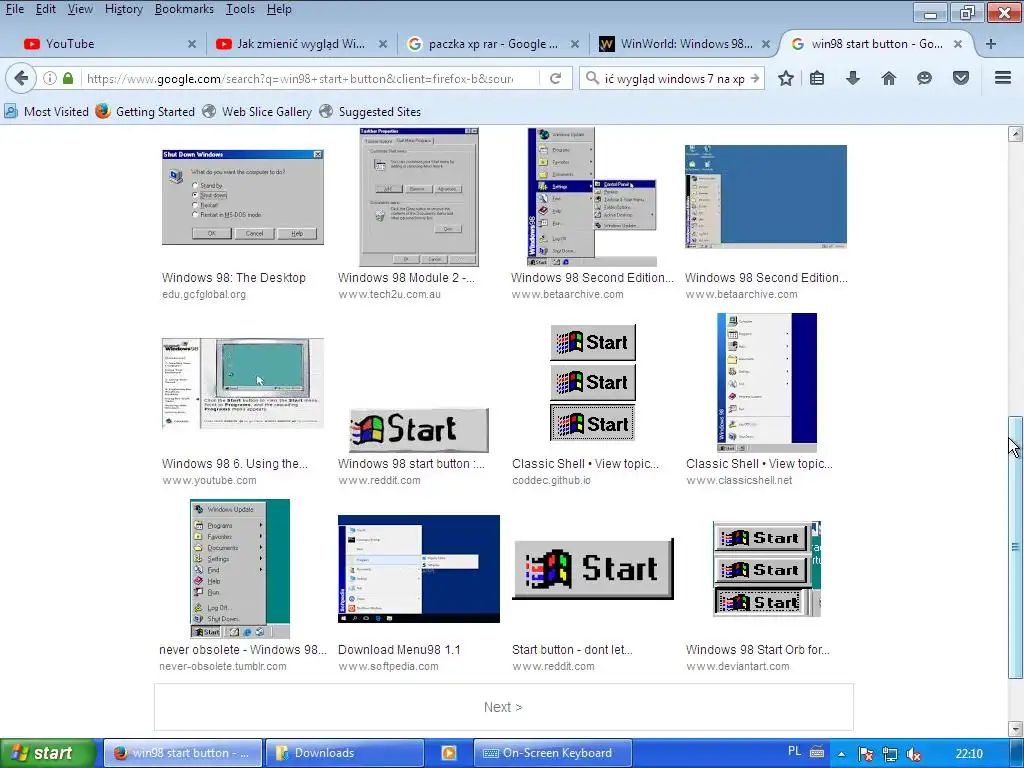
Task: Open blue desktop betaarchive thumbnail
Action: click(766, 197)
